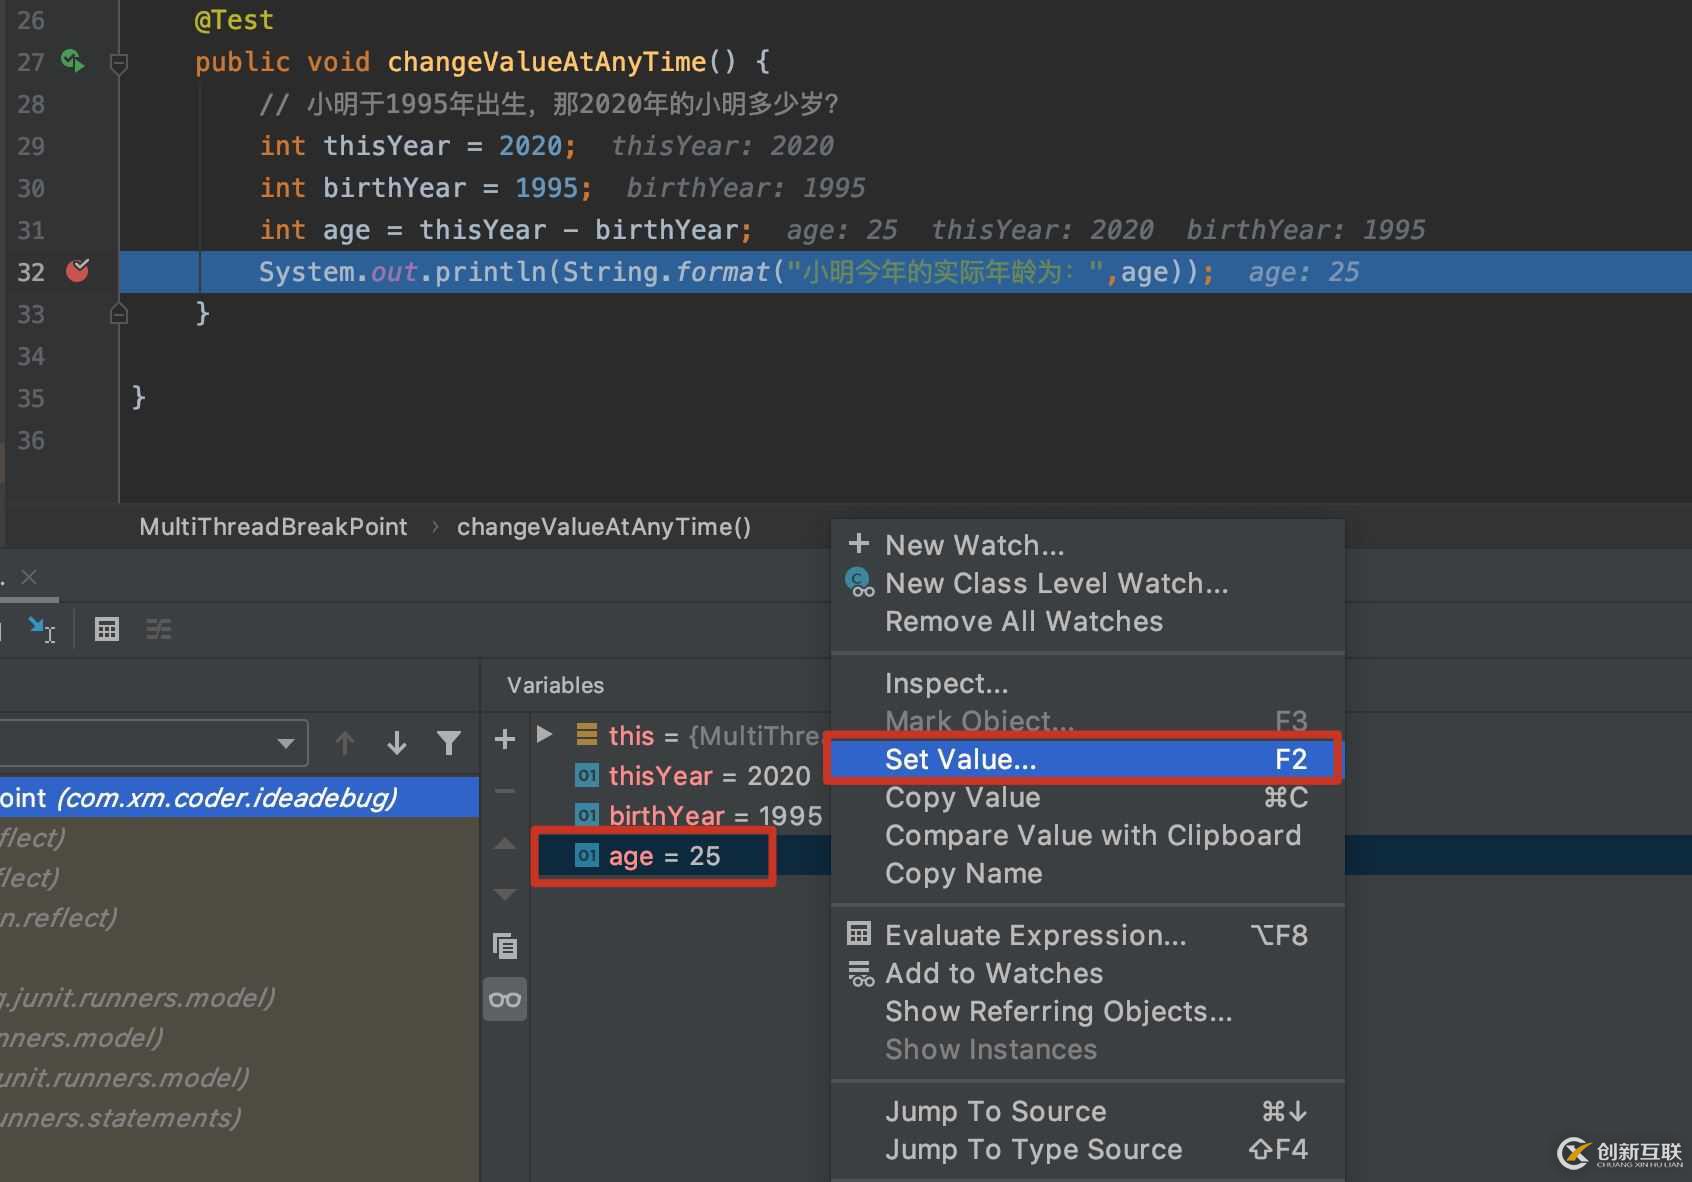Open Evaluate Expression... from context menu
The width and height of the screenshot is (1692, 1182).
tap(1086, 935)
